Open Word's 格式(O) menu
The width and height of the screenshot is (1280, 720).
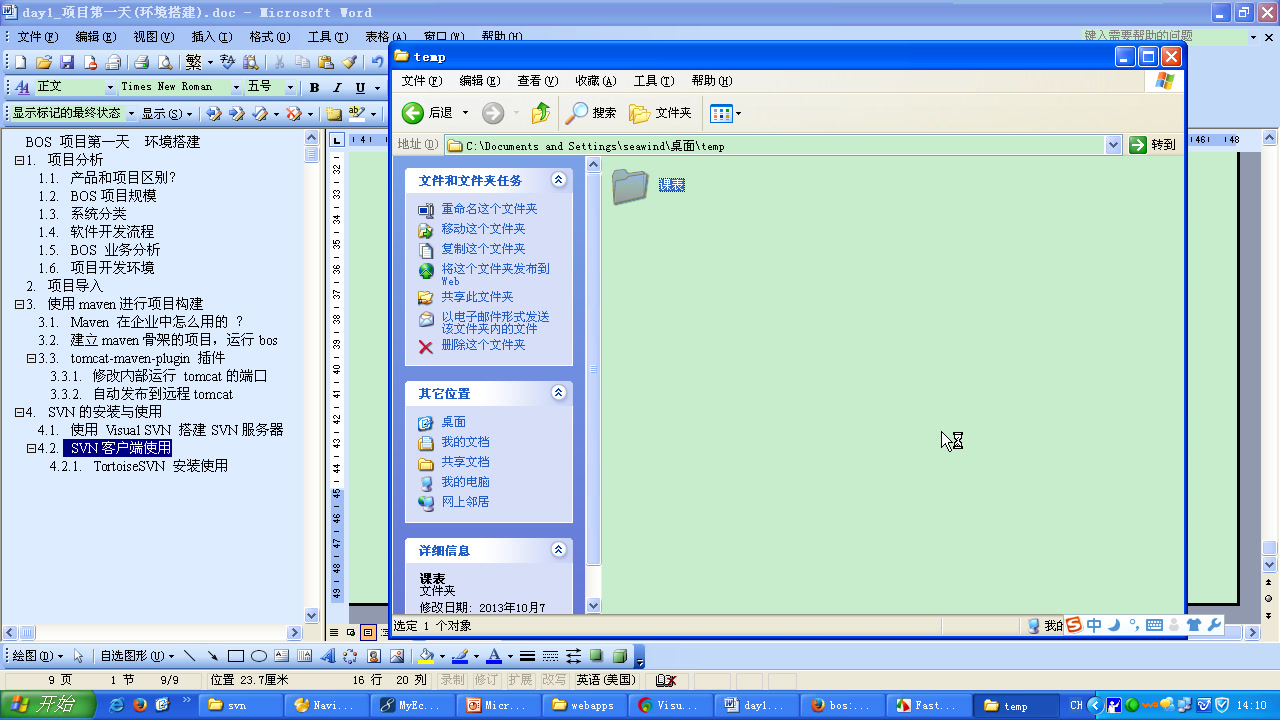coord(269,37)
